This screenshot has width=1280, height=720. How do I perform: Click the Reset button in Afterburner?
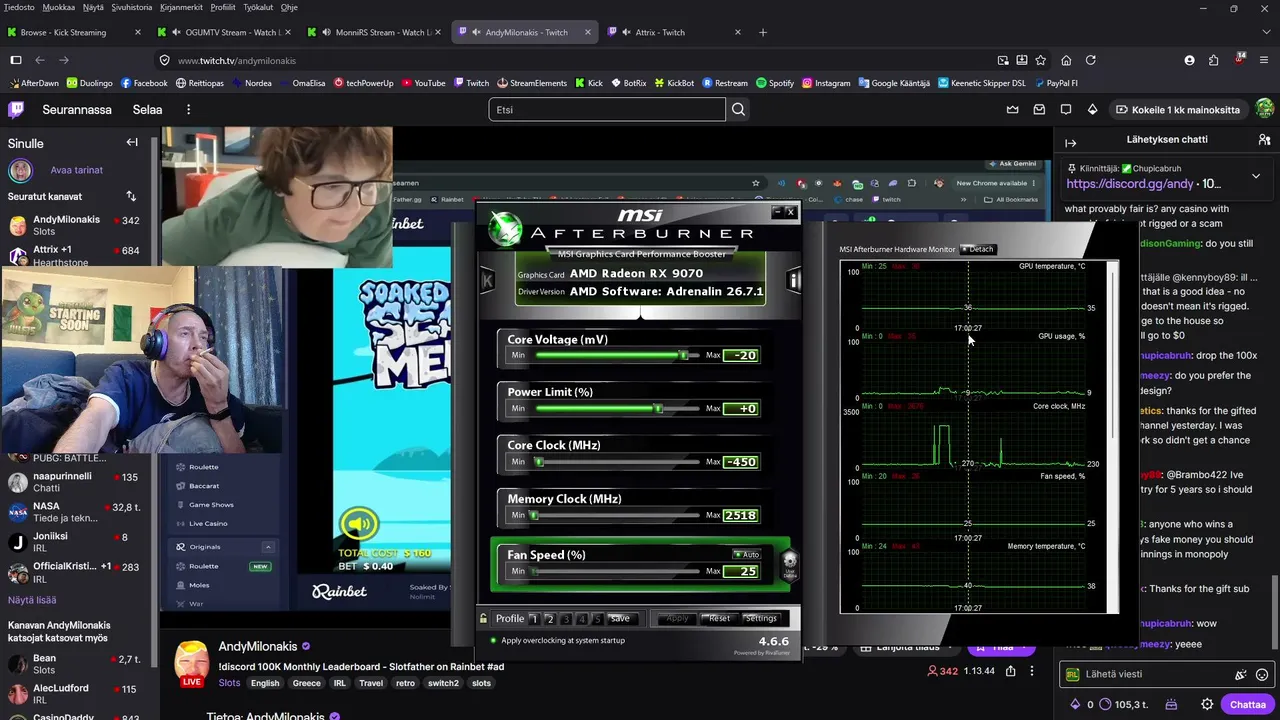pyautogui.click(x=719, y=618)
